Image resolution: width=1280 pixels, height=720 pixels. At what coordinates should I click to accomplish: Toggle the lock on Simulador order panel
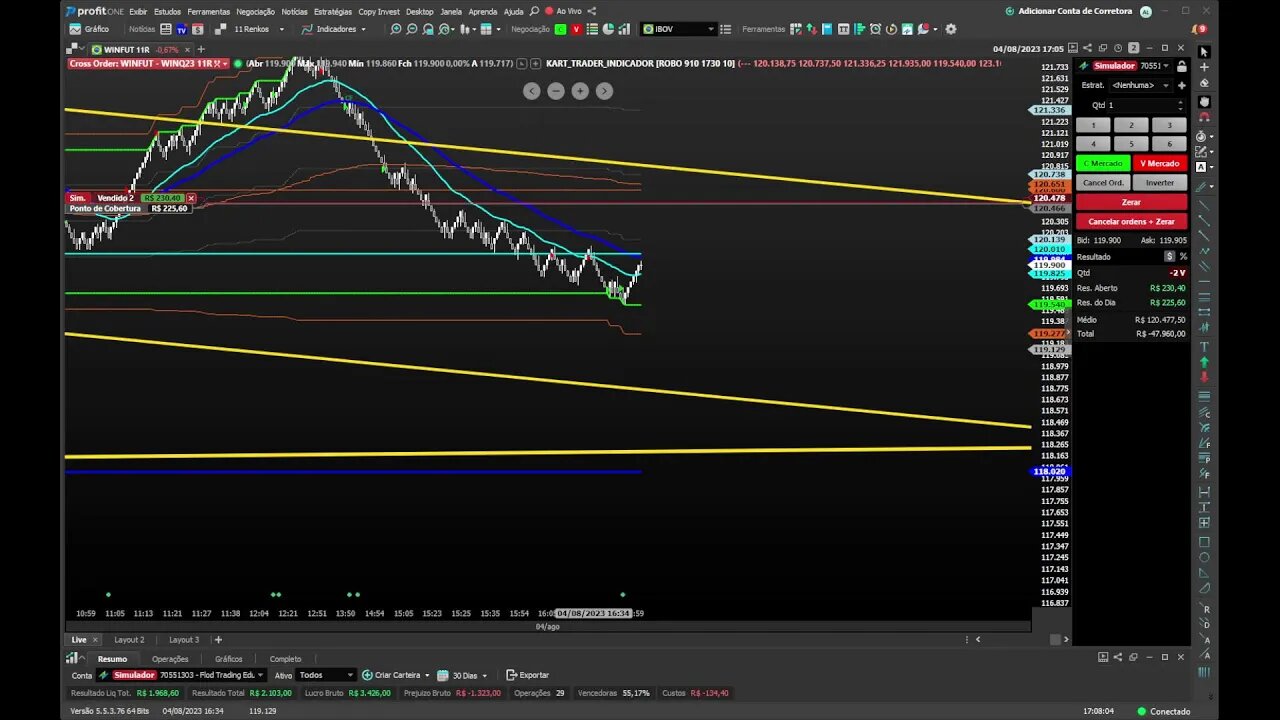(x=1181, y=66)
